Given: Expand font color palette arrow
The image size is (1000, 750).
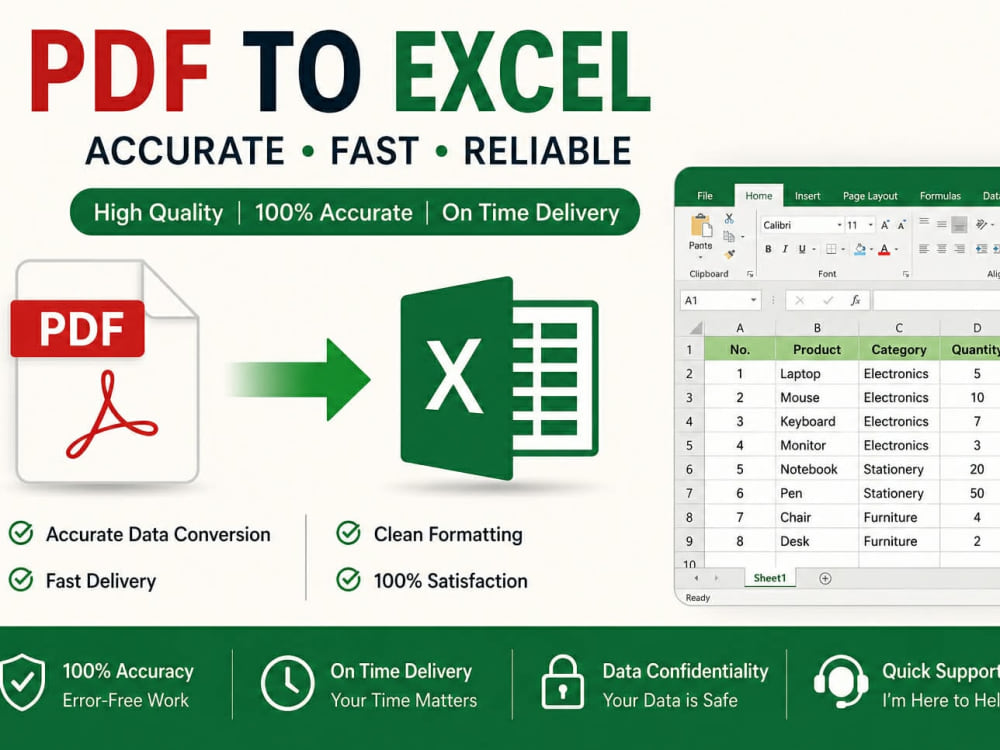Looking at the screenshot, I should [x=896, y=249].
